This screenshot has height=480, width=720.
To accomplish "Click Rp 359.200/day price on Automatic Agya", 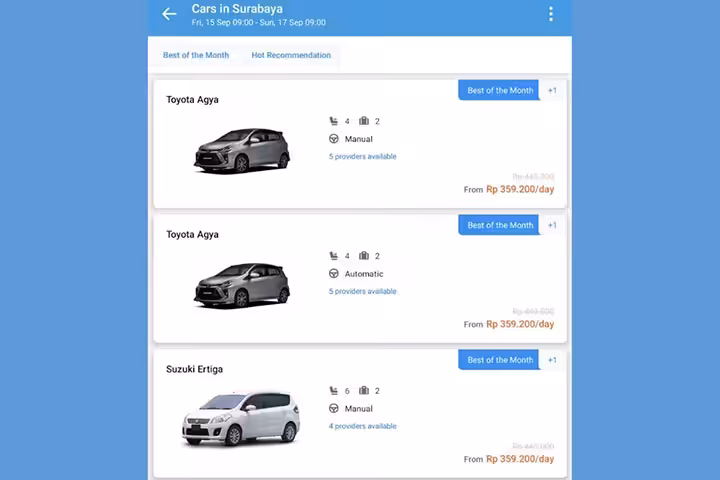I will (520, 324).
